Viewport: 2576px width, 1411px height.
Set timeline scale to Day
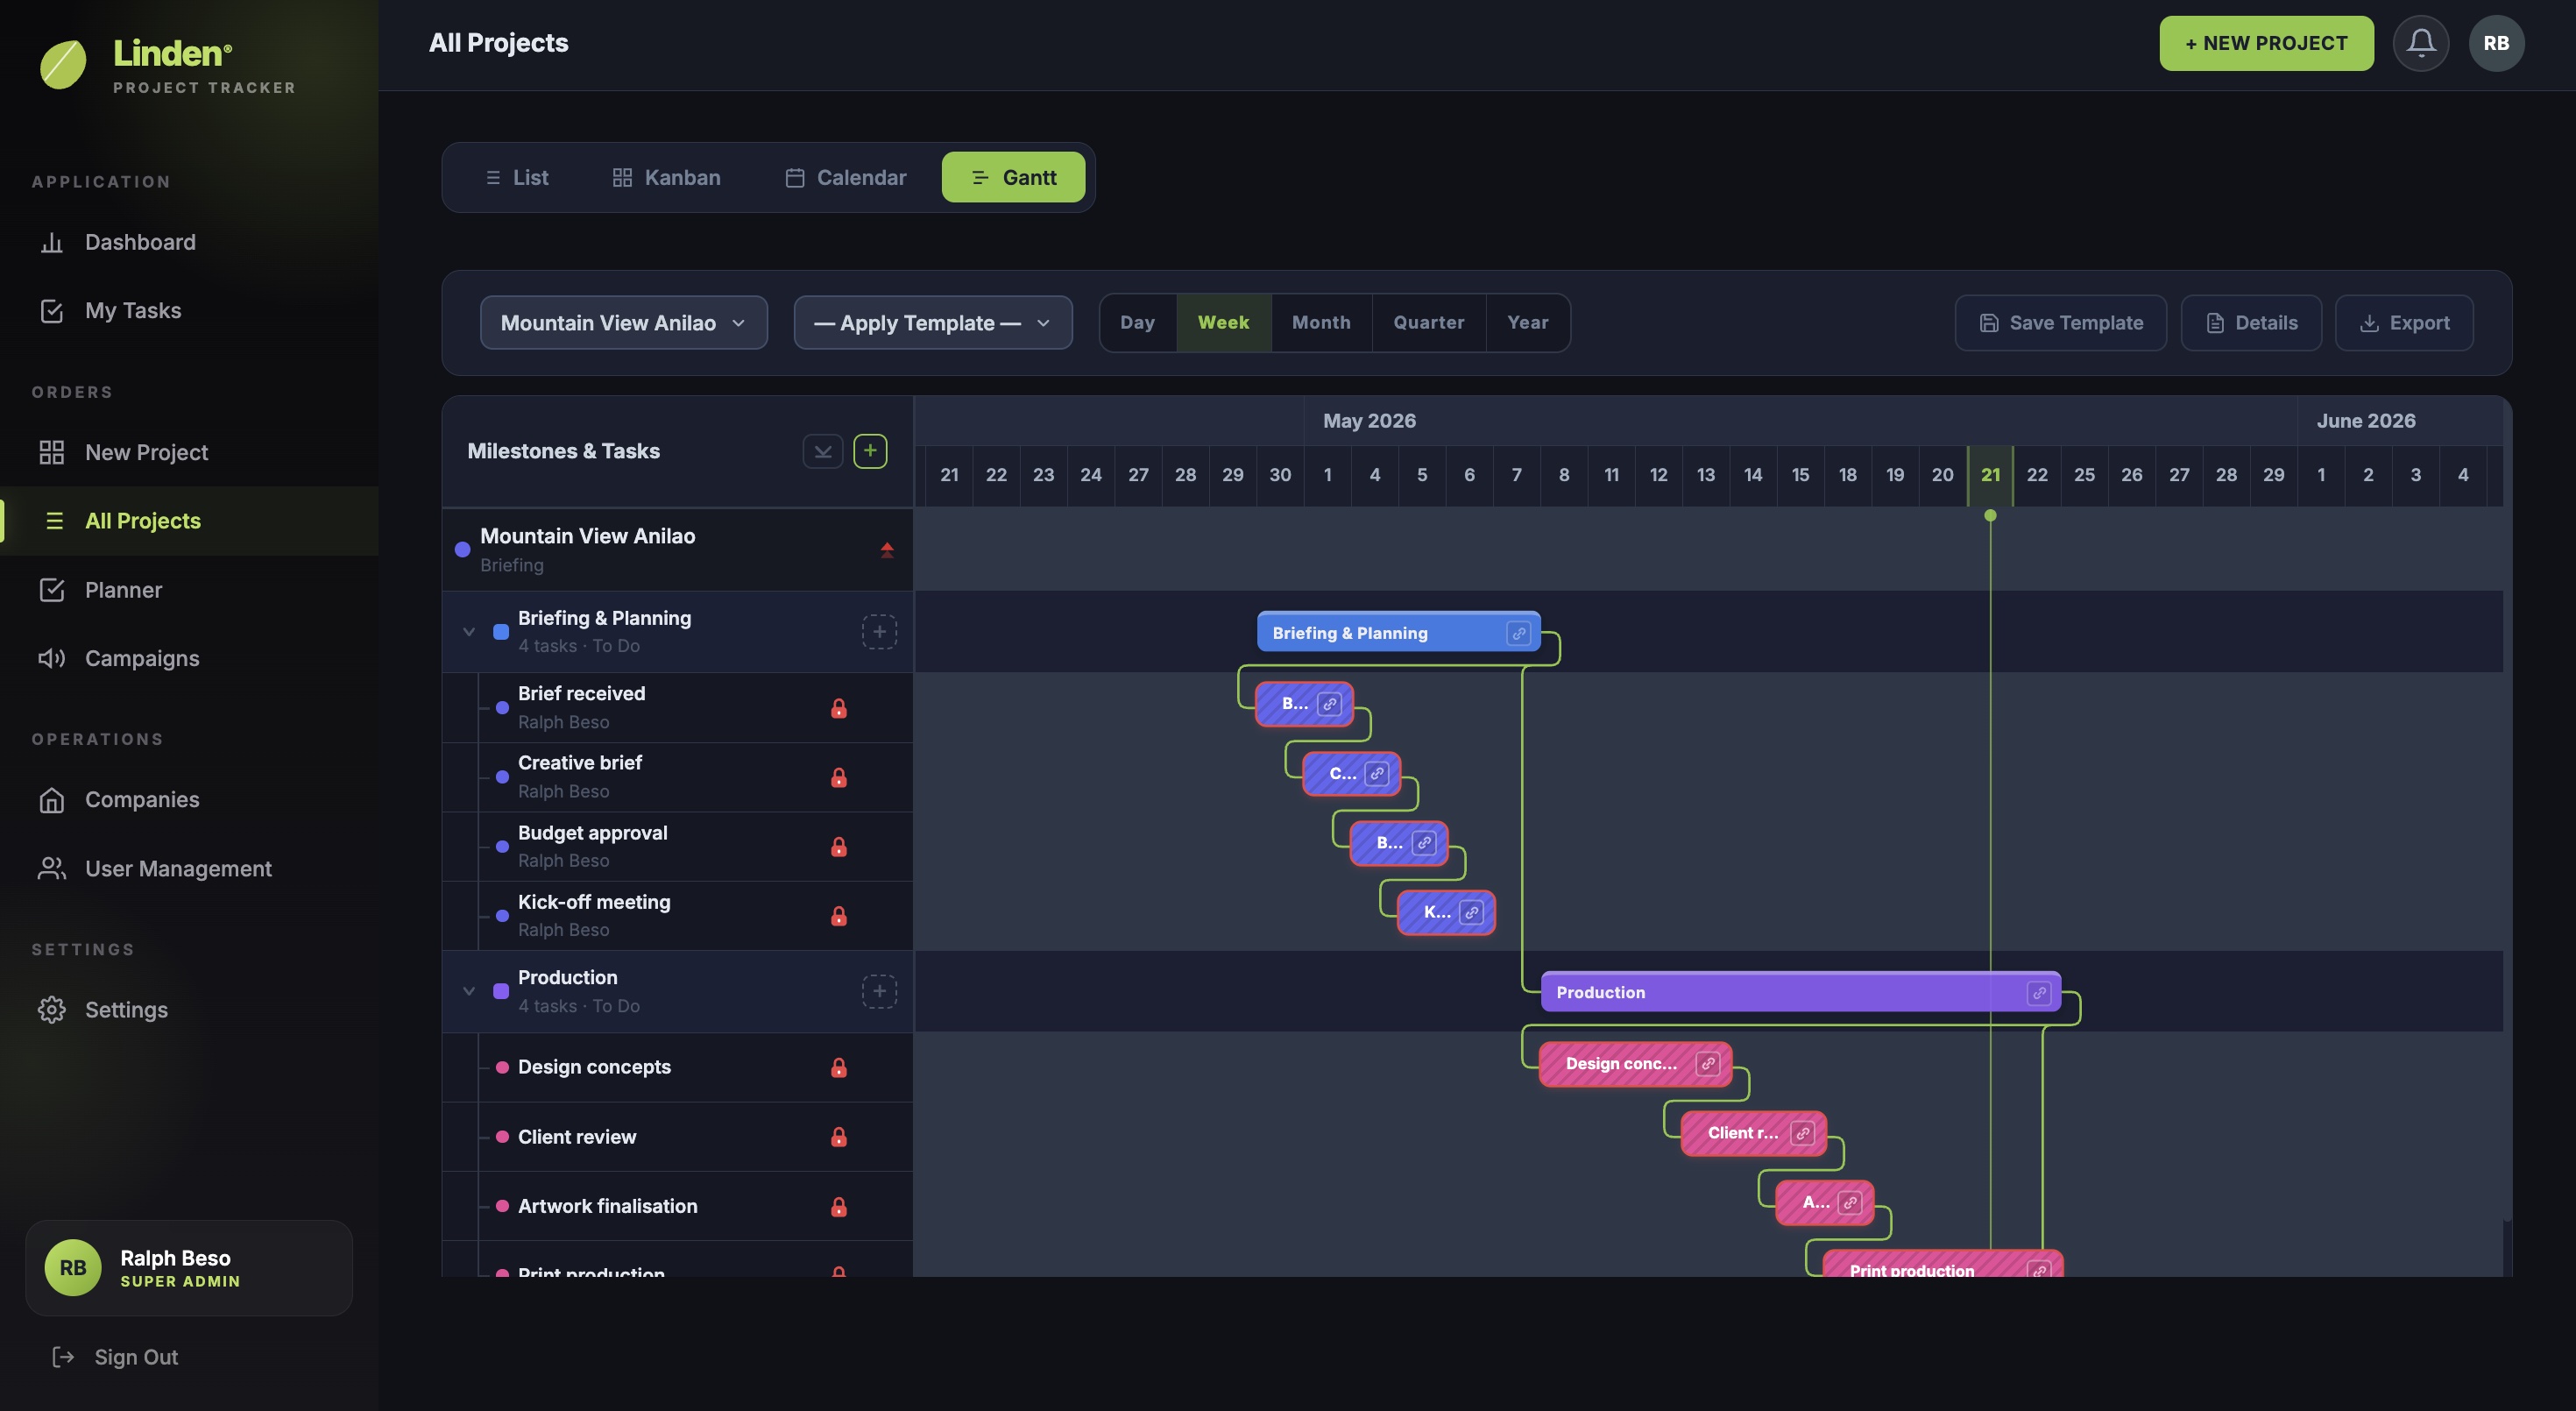[x=1137, y=322]
